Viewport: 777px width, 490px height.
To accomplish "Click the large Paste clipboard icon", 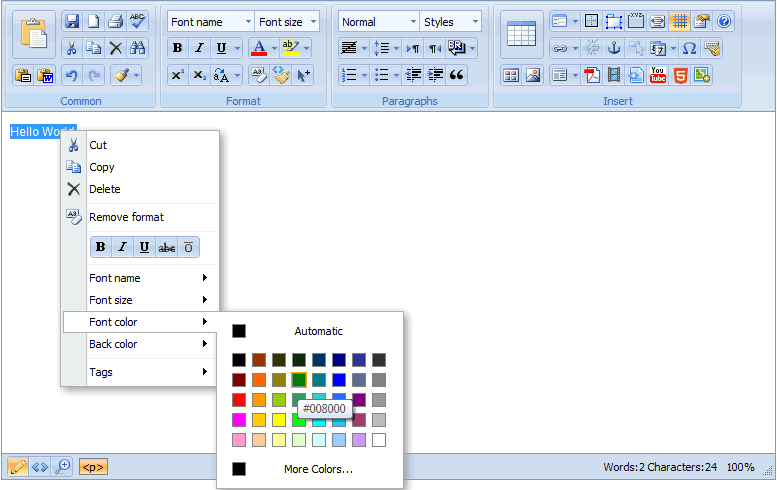I will 34,34.
